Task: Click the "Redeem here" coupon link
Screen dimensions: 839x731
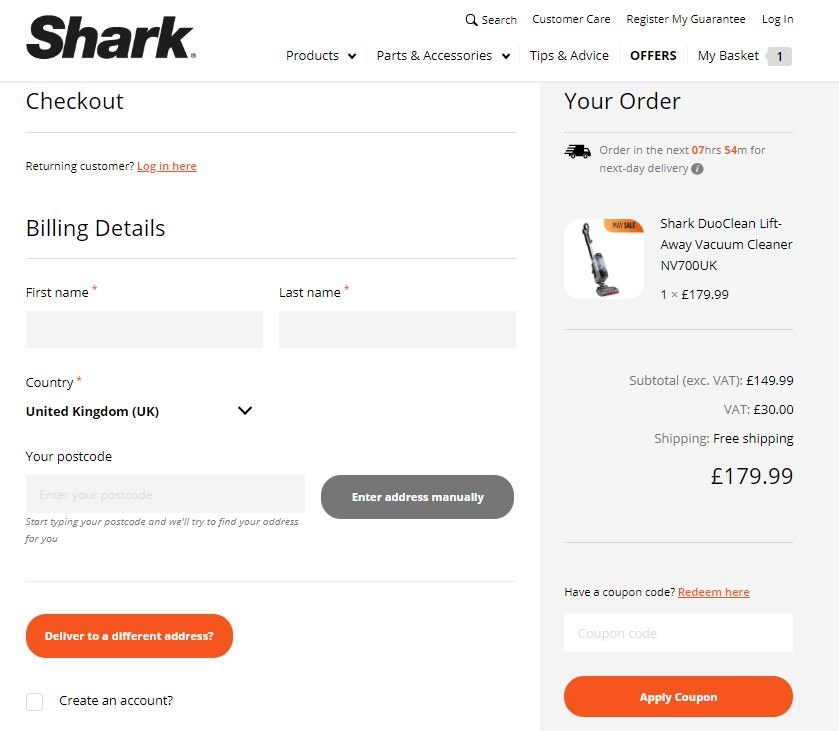Action: (713, 591)
